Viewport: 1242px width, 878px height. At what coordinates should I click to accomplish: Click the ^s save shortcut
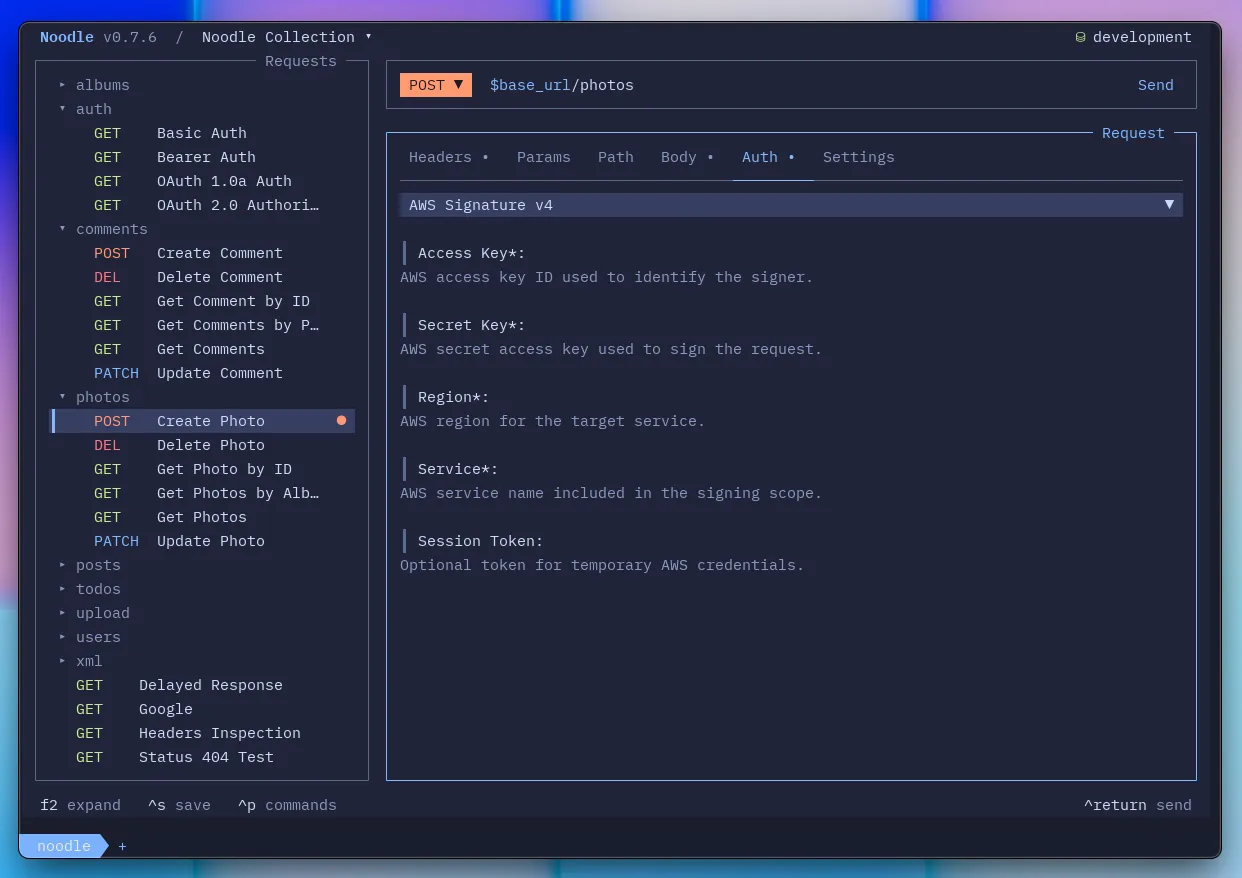point(179,805)
